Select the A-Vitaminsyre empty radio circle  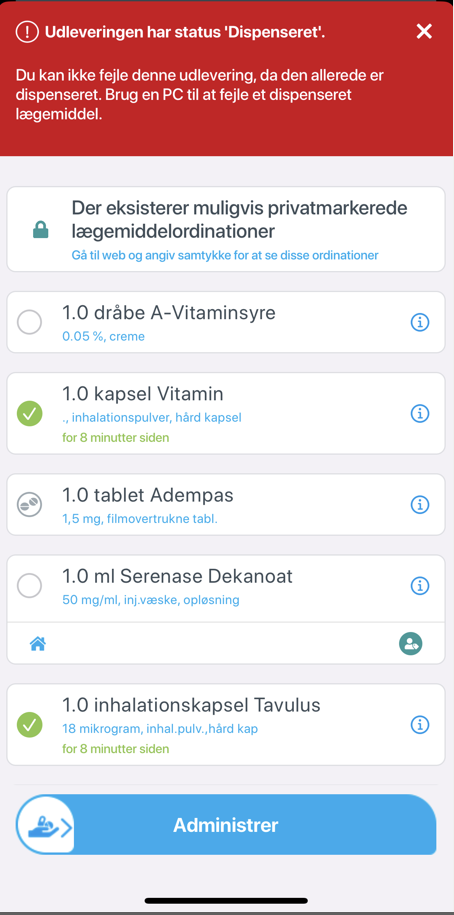coord(29,322)
